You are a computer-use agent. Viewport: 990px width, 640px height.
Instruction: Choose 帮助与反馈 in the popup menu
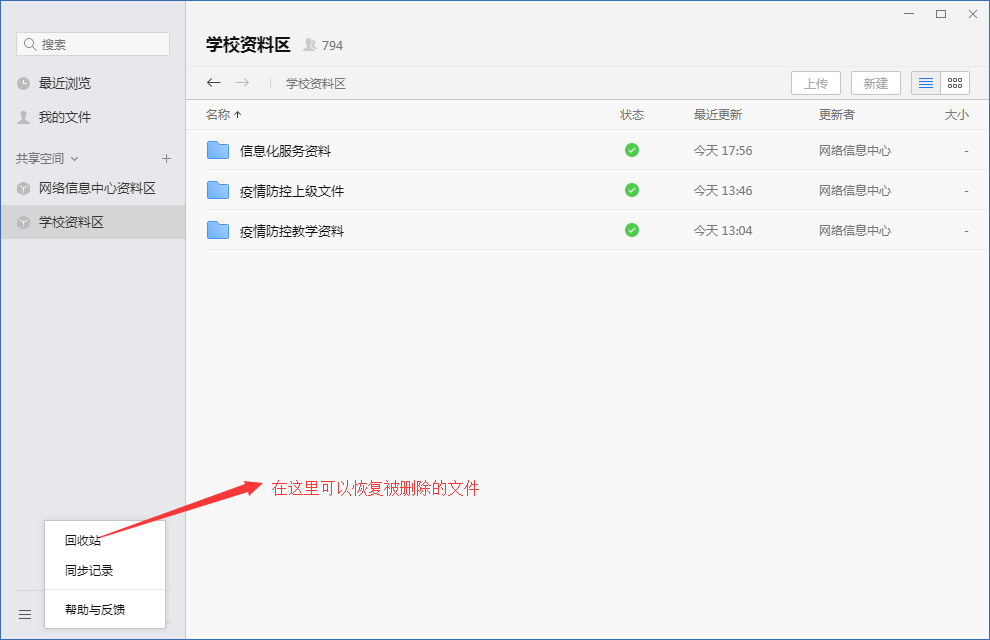[x=95, y=609]
